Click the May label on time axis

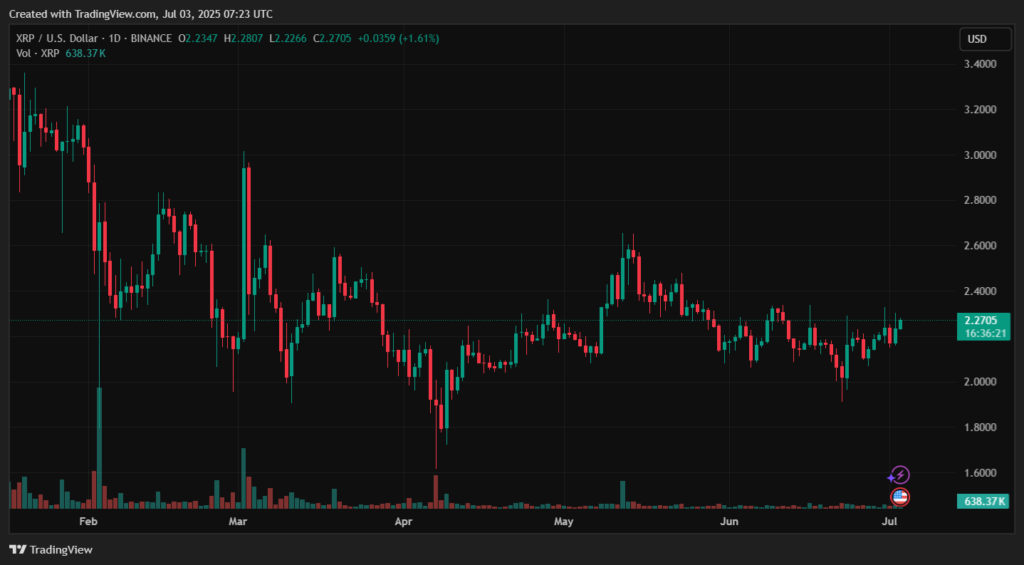click(x=563, y=522)
